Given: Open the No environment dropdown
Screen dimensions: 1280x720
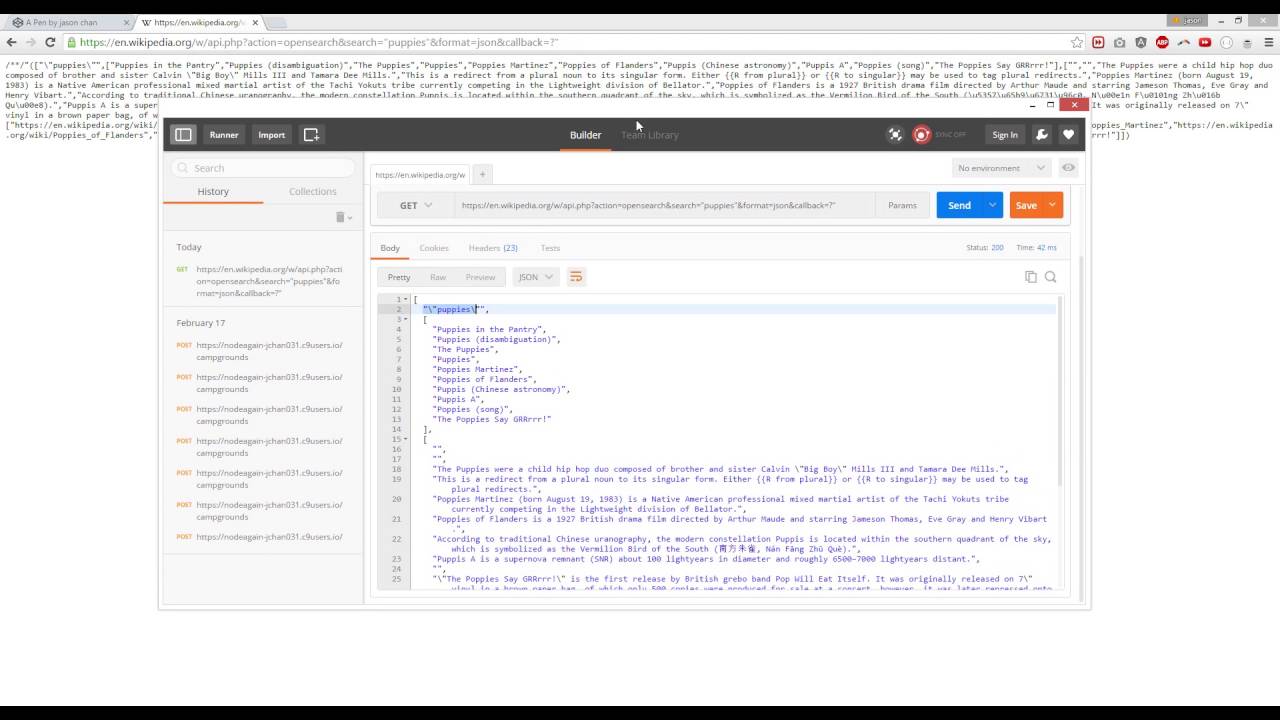Looking at the screenshot, I should point(1001,168).
